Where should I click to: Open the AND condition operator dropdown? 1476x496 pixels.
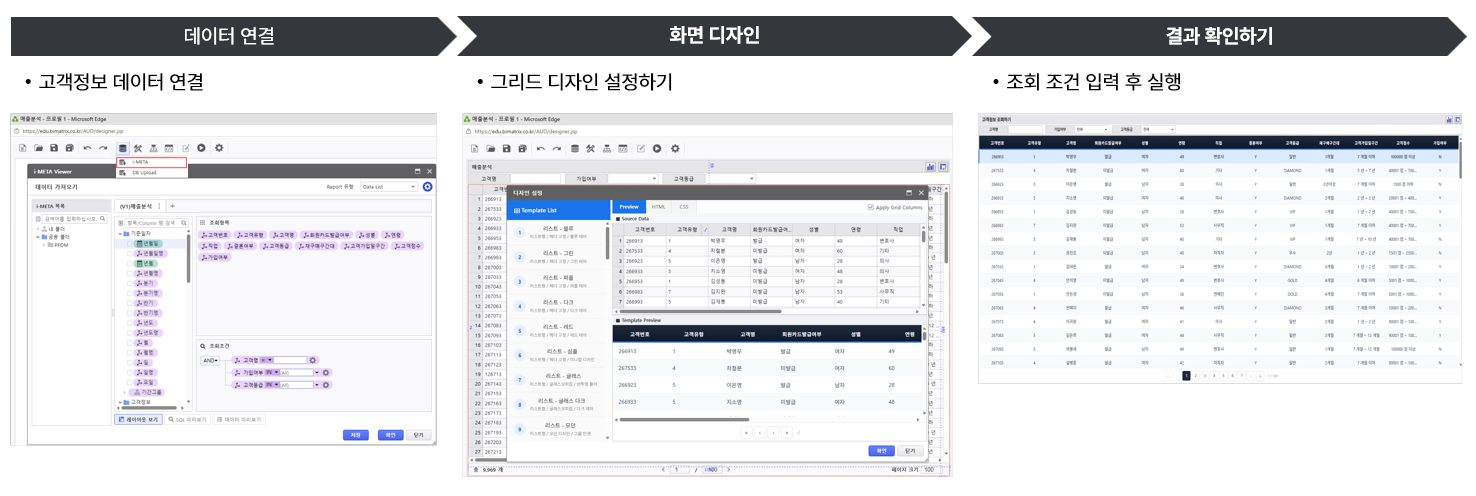(209, 360)
